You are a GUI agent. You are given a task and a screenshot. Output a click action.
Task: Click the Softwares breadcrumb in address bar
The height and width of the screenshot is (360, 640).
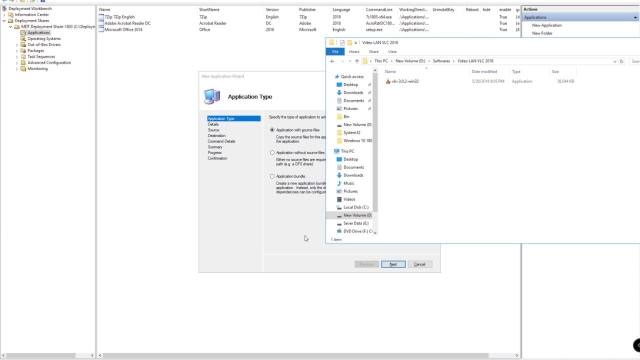pyautogui.click(x=441, y=61)
